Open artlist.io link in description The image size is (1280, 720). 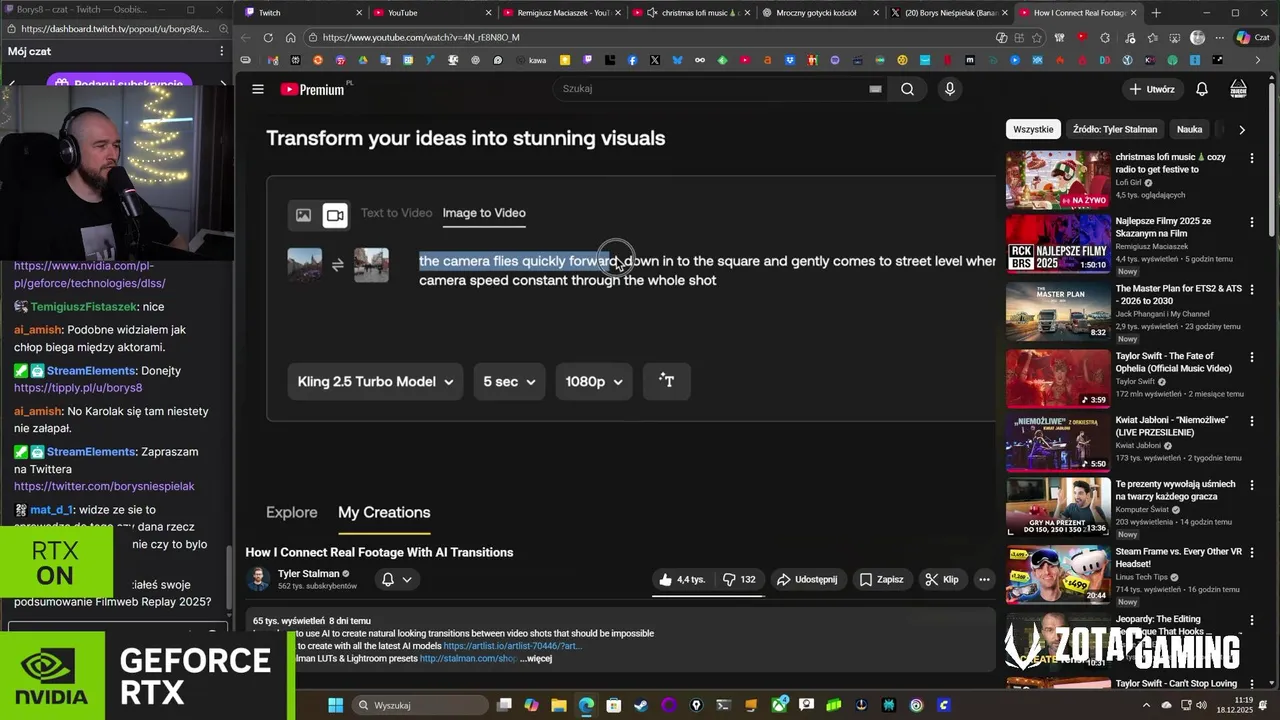click(512, 646)
